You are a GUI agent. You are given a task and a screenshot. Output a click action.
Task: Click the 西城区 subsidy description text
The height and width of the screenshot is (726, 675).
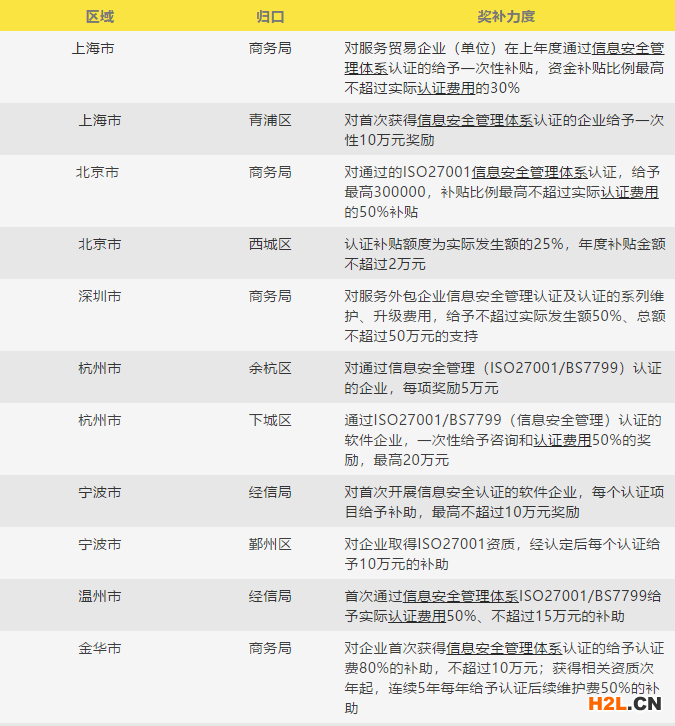504,254
